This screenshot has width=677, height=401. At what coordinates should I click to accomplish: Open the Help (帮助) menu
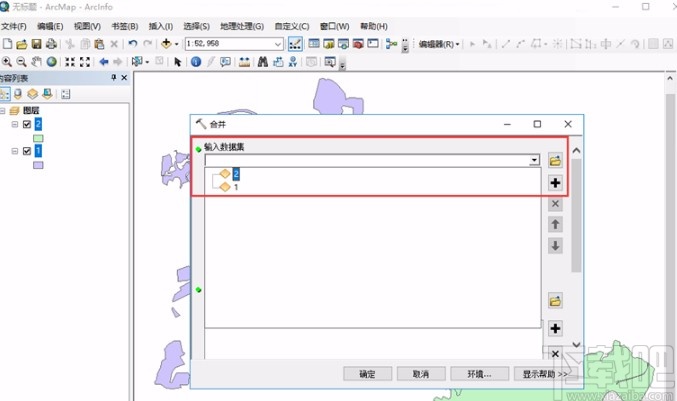pyautogui.click(x=374, y=26)
